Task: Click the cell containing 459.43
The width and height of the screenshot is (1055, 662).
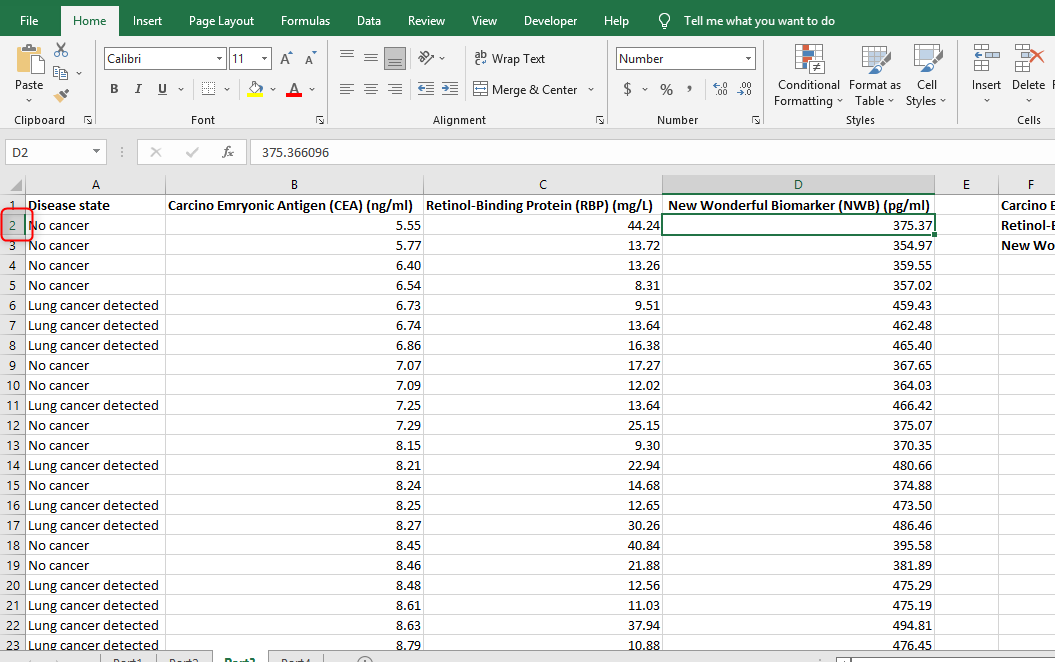Action: [798, 305]
